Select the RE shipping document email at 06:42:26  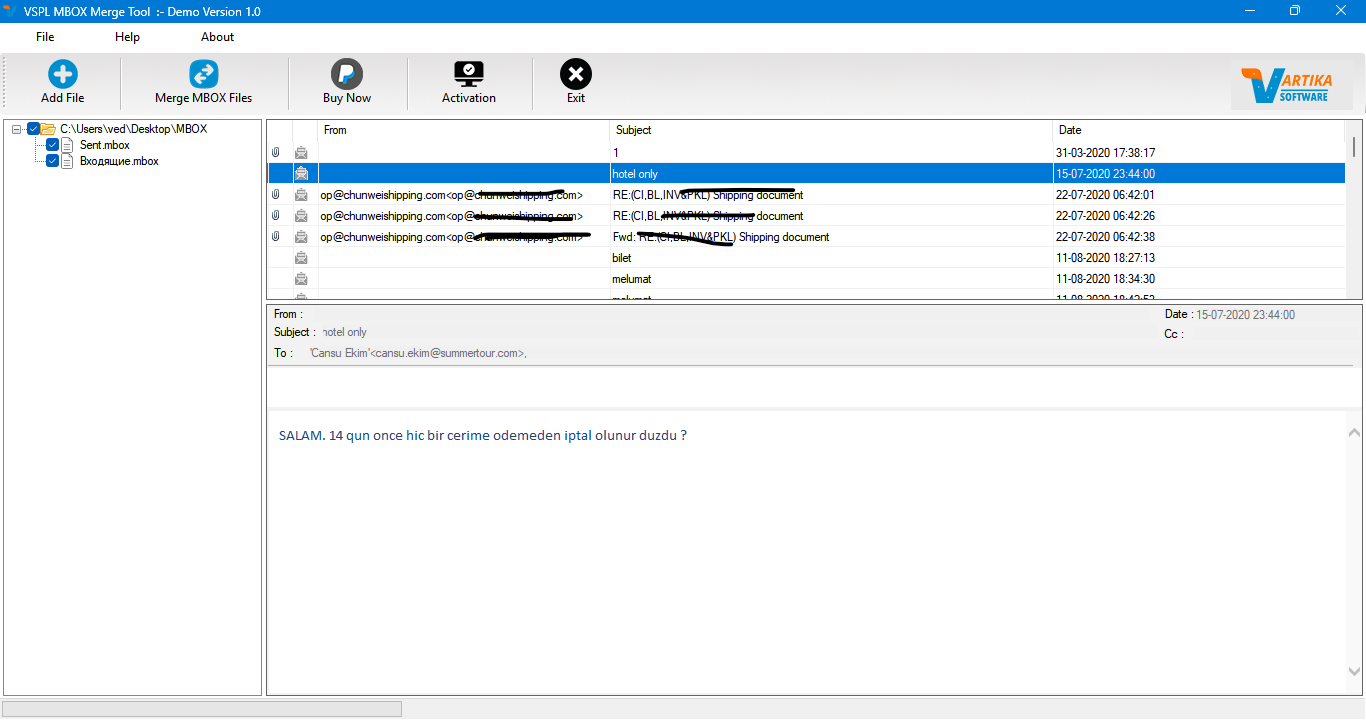pos(808,216)
